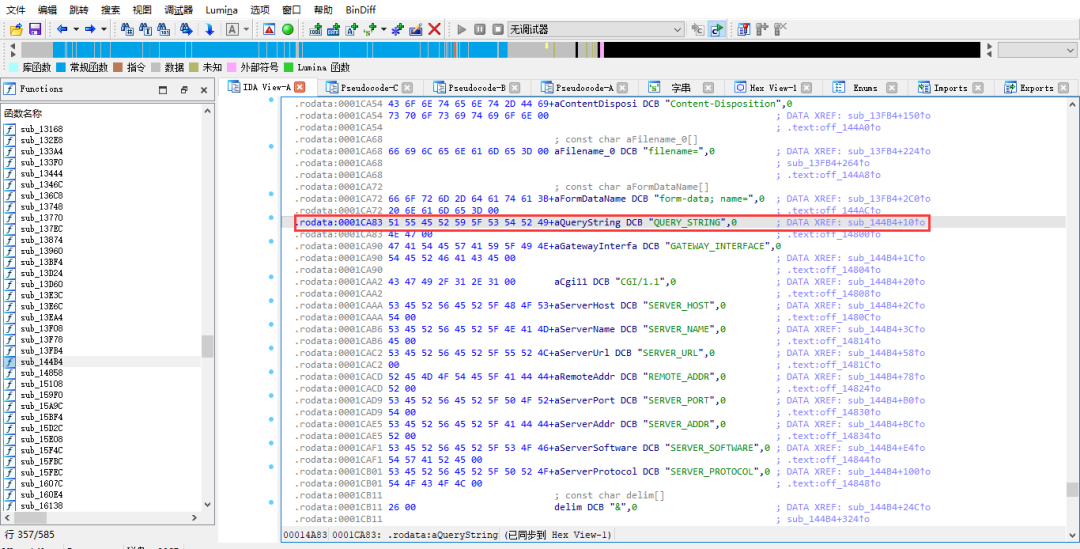Click the grayed C icon left of highlighted one
The image size is (1080, 549).
698,30
